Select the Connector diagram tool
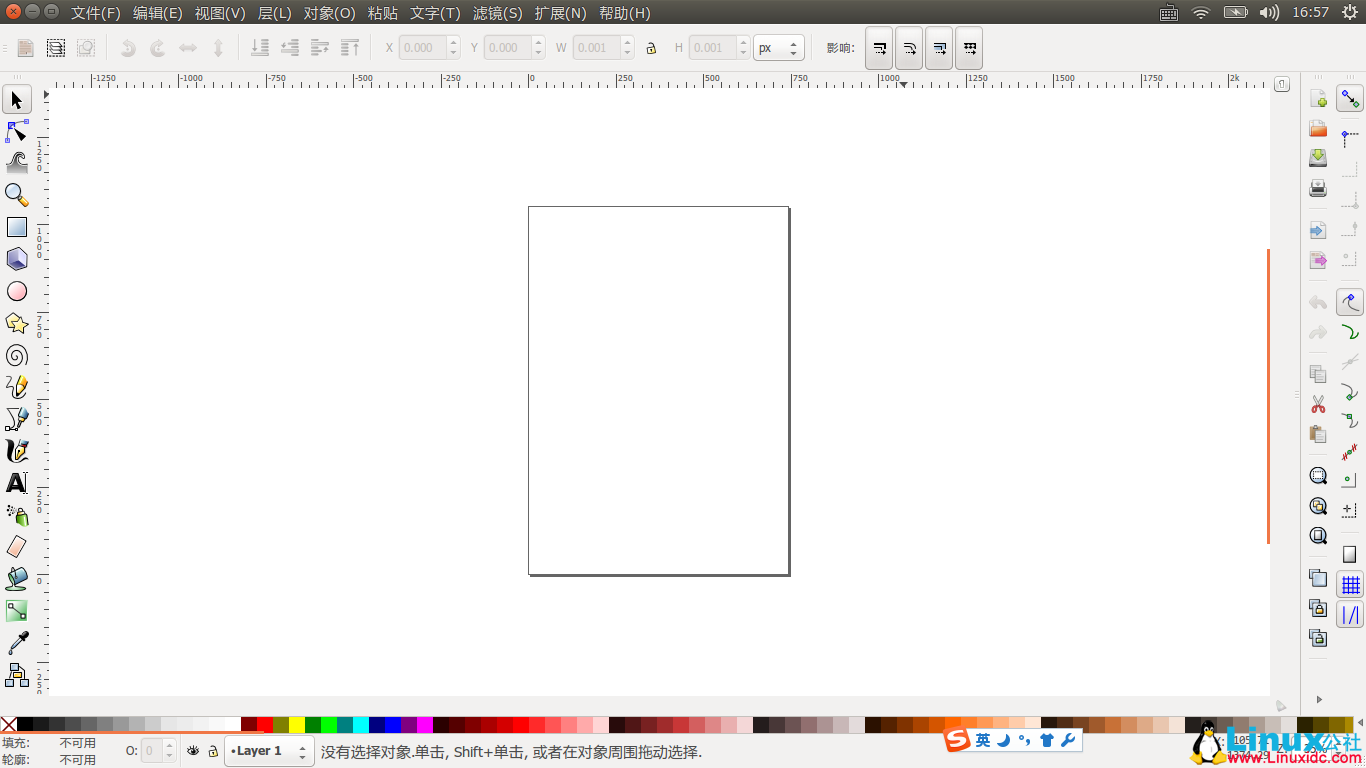This screenshot has width=1366, height=768. point(17,675)
